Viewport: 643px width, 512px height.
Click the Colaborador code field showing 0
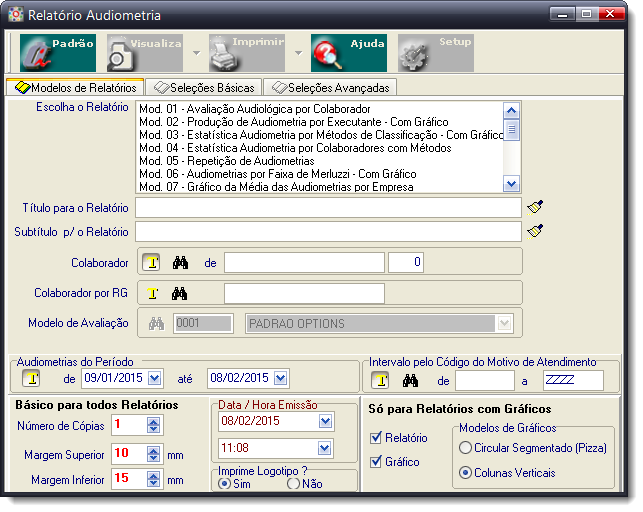click(x=406, y=262)
